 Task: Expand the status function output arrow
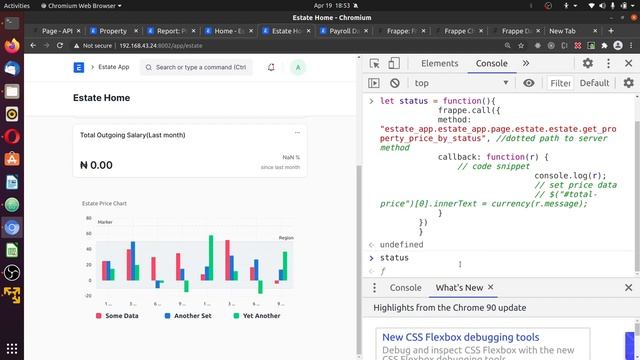pyautogui.click(x=371, y=271)
